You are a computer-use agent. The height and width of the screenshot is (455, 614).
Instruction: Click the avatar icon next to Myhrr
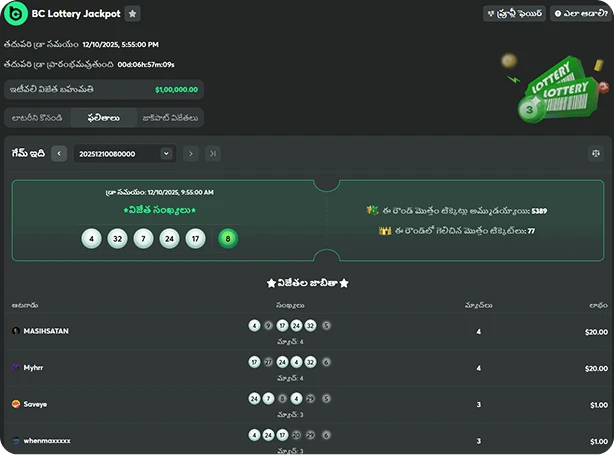click(15, 367)
